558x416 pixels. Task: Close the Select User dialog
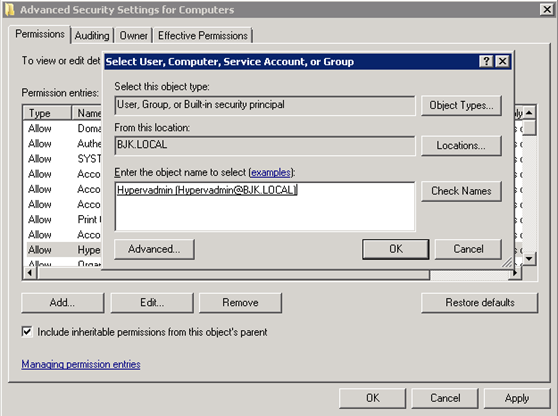502,62
